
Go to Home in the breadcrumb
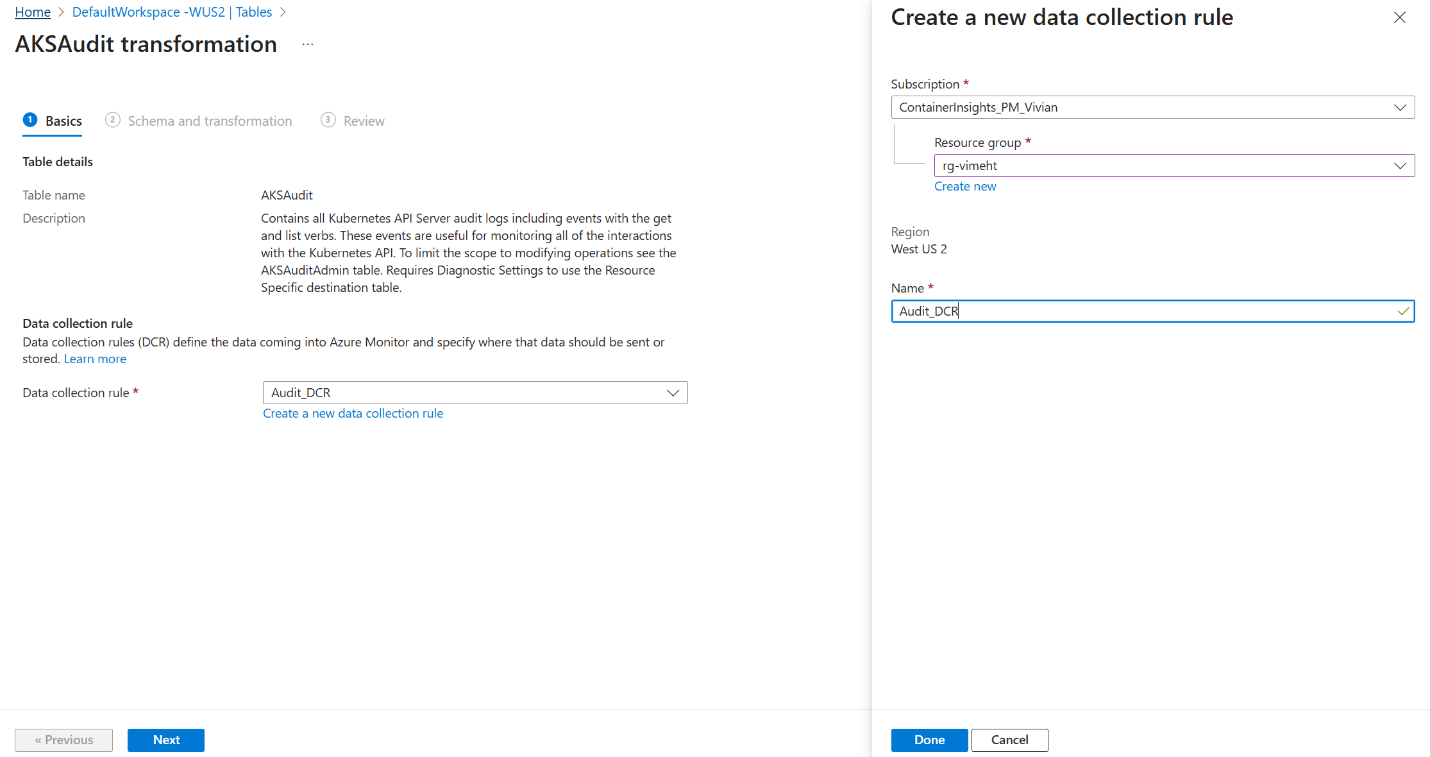tap(33, 12)
